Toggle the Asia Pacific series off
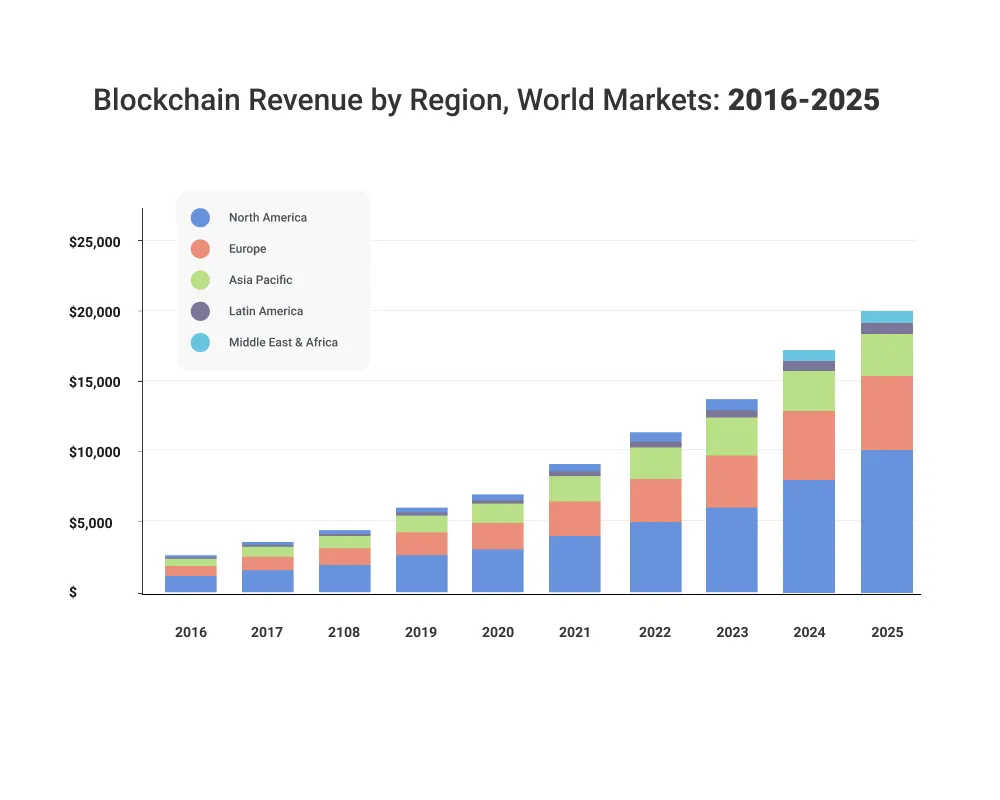Viewport: 1000px width, 800px height. (260, 280)
